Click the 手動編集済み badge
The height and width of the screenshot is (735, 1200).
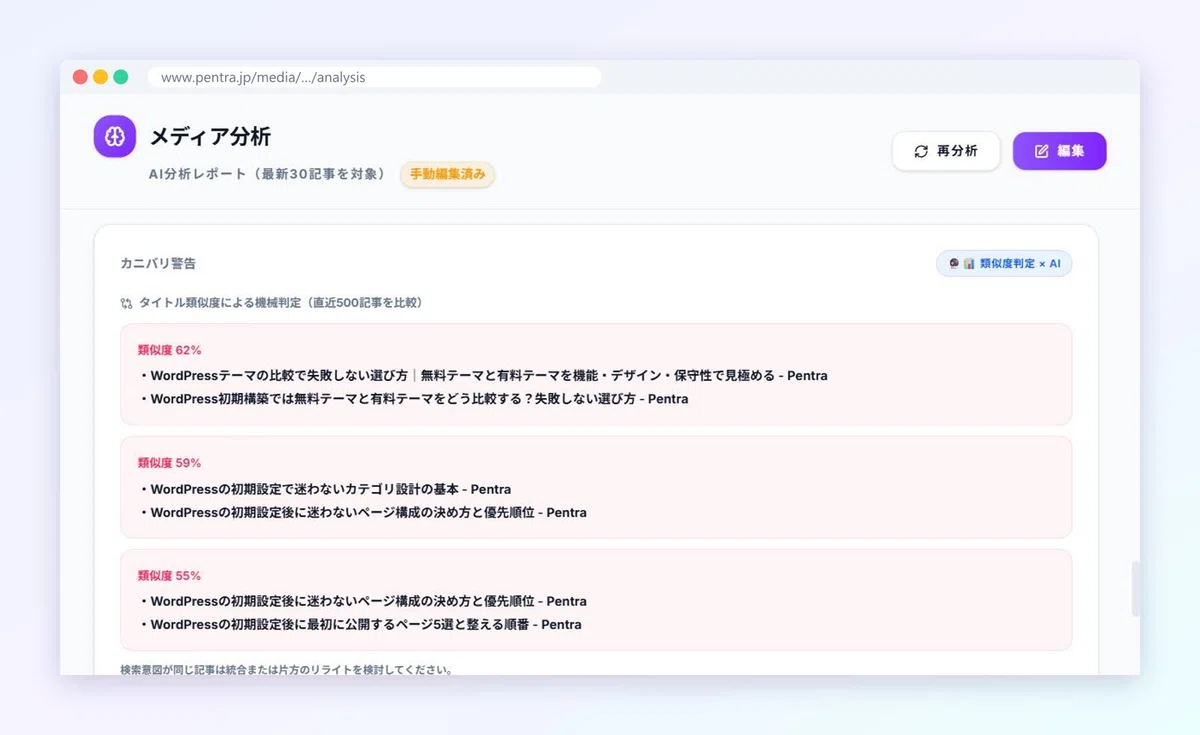point(447,174)
